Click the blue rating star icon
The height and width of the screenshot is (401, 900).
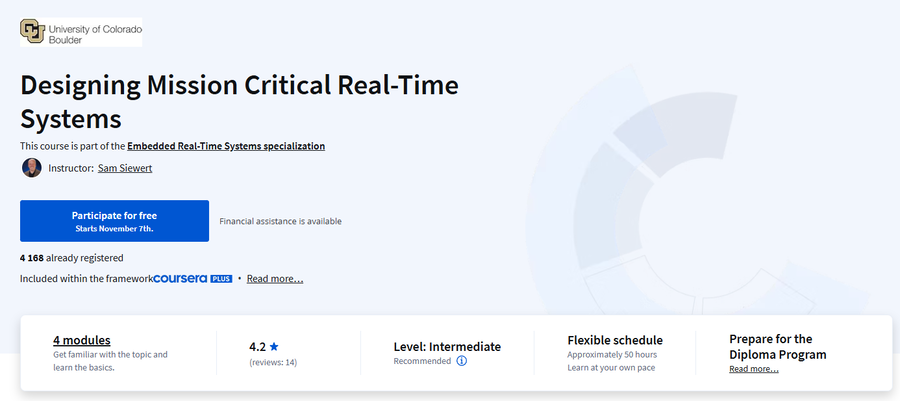[x=274, y=347]
